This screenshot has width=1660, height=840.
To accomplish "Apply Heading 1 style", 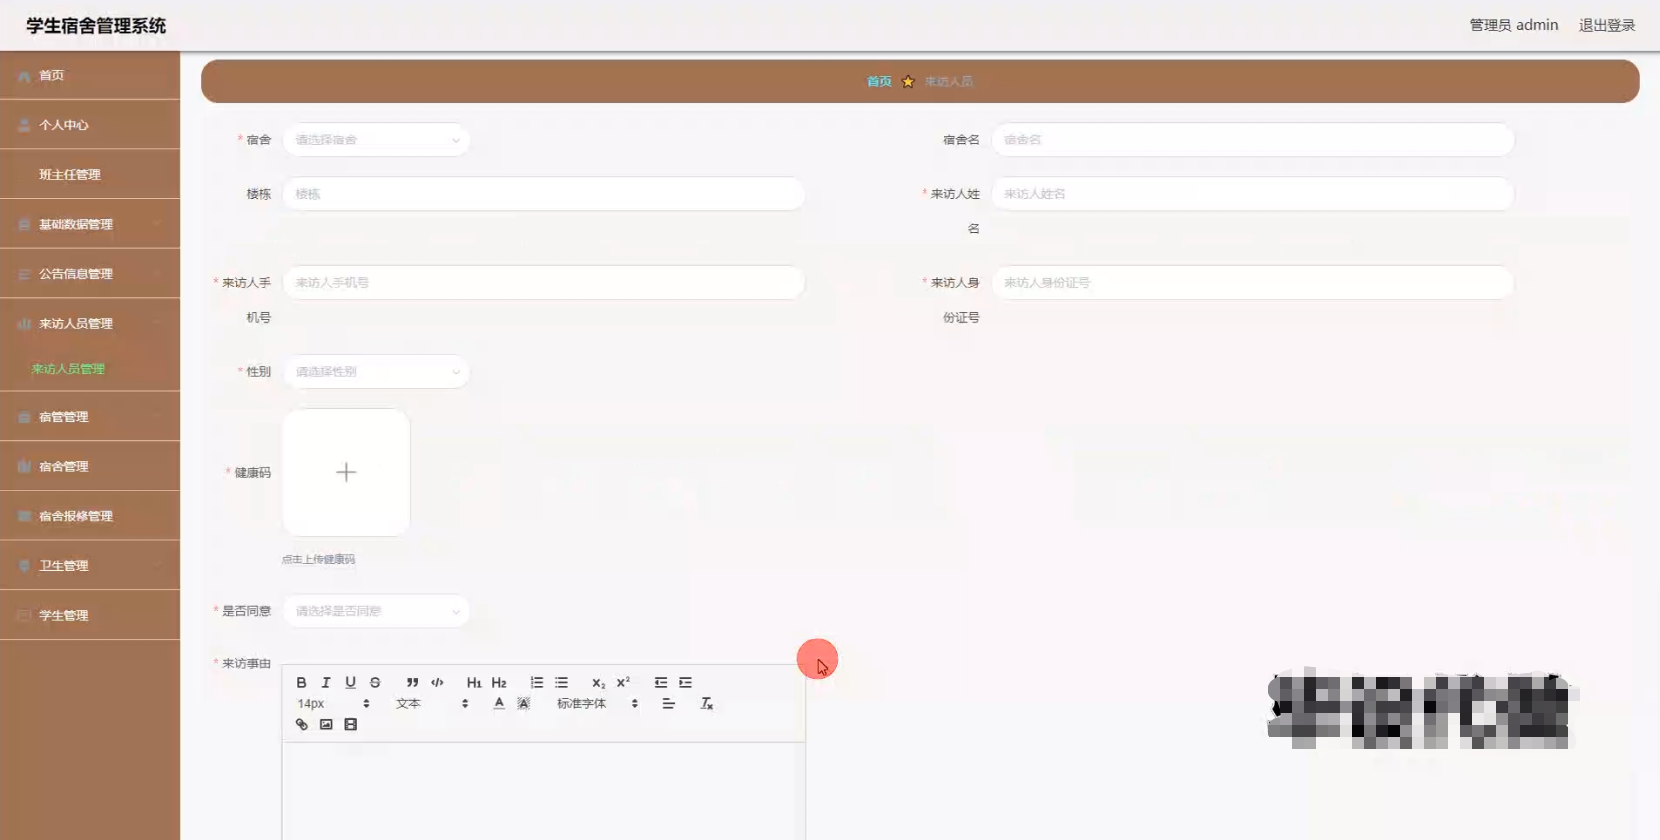I will [474, 683].
